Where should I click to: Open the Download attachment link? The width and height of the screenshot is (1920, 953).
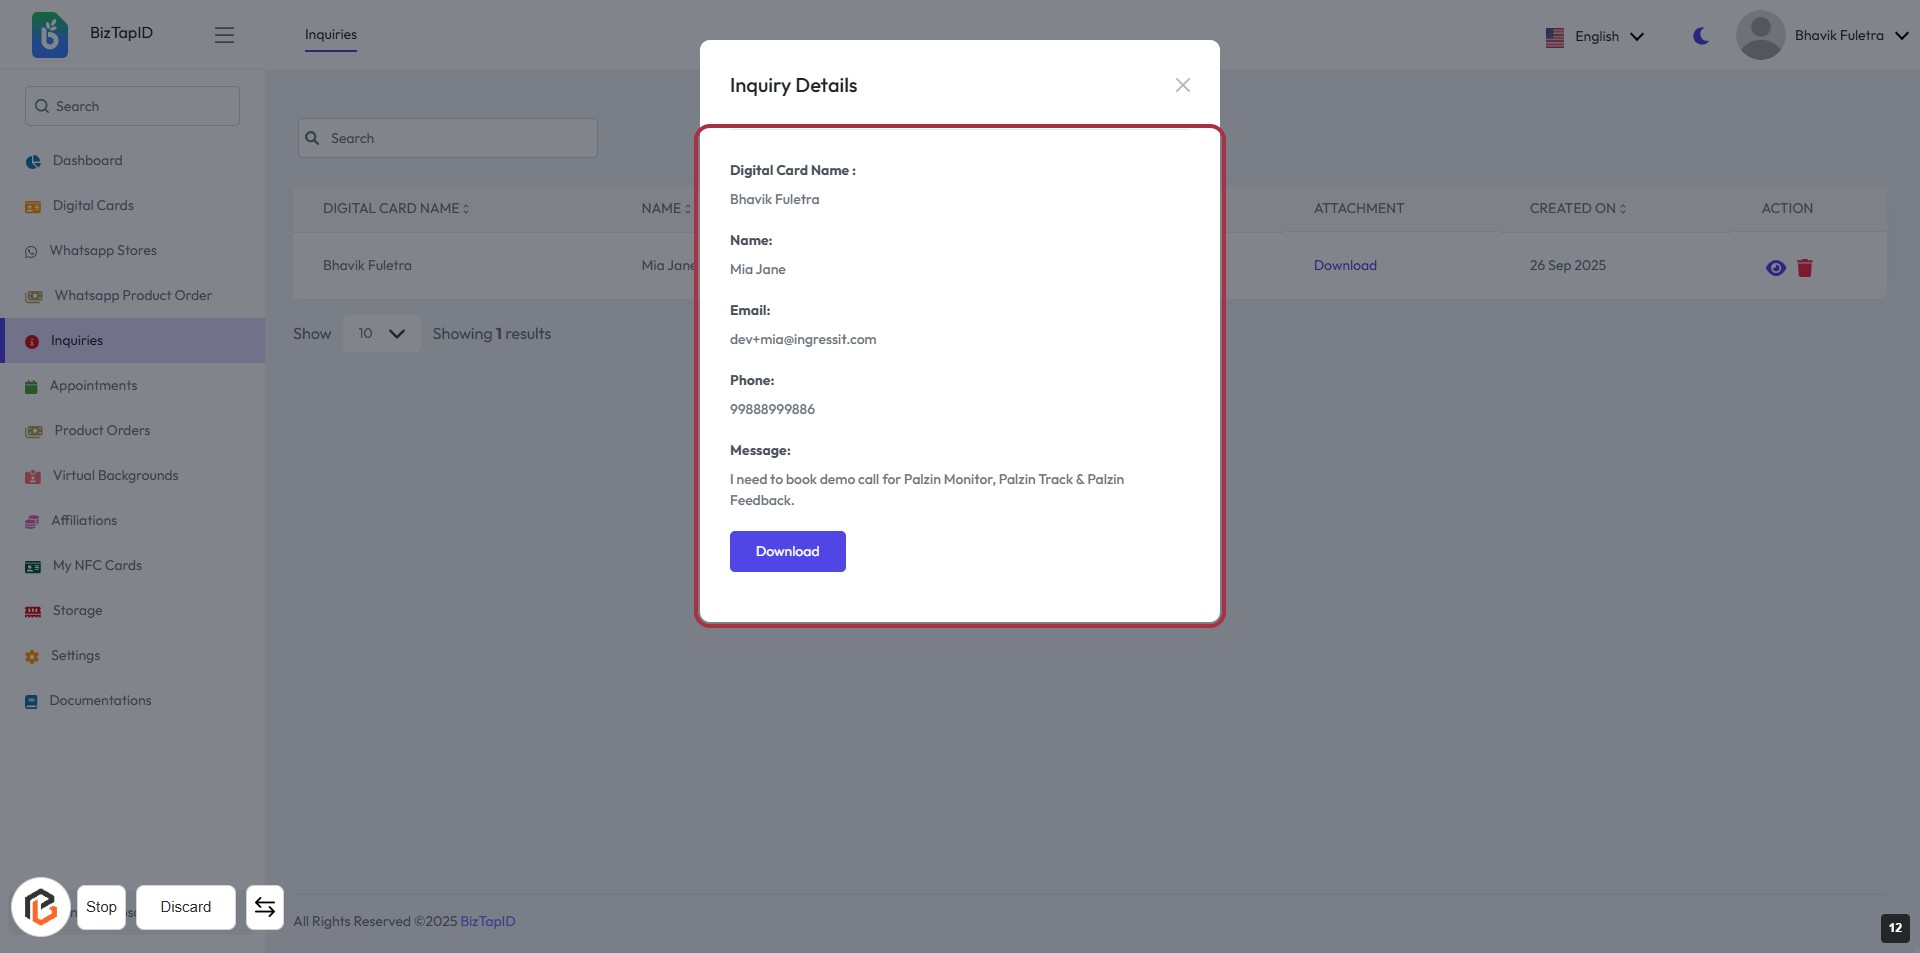[1344, 266]
